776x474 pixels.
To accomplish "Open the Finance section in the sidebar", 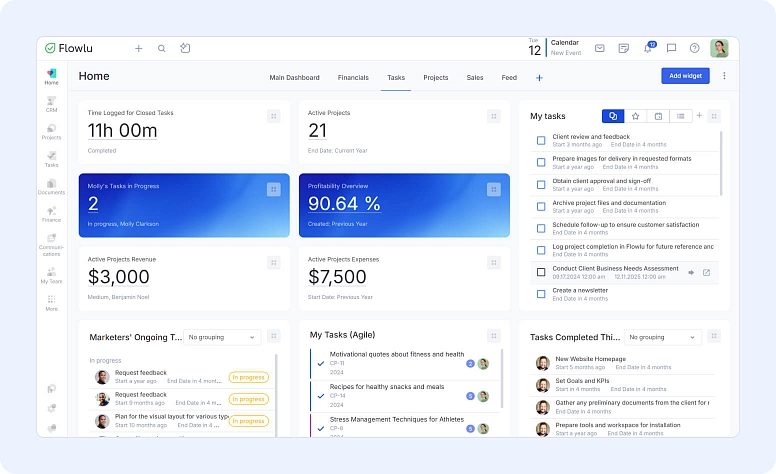I will click(x=51, y=213).
